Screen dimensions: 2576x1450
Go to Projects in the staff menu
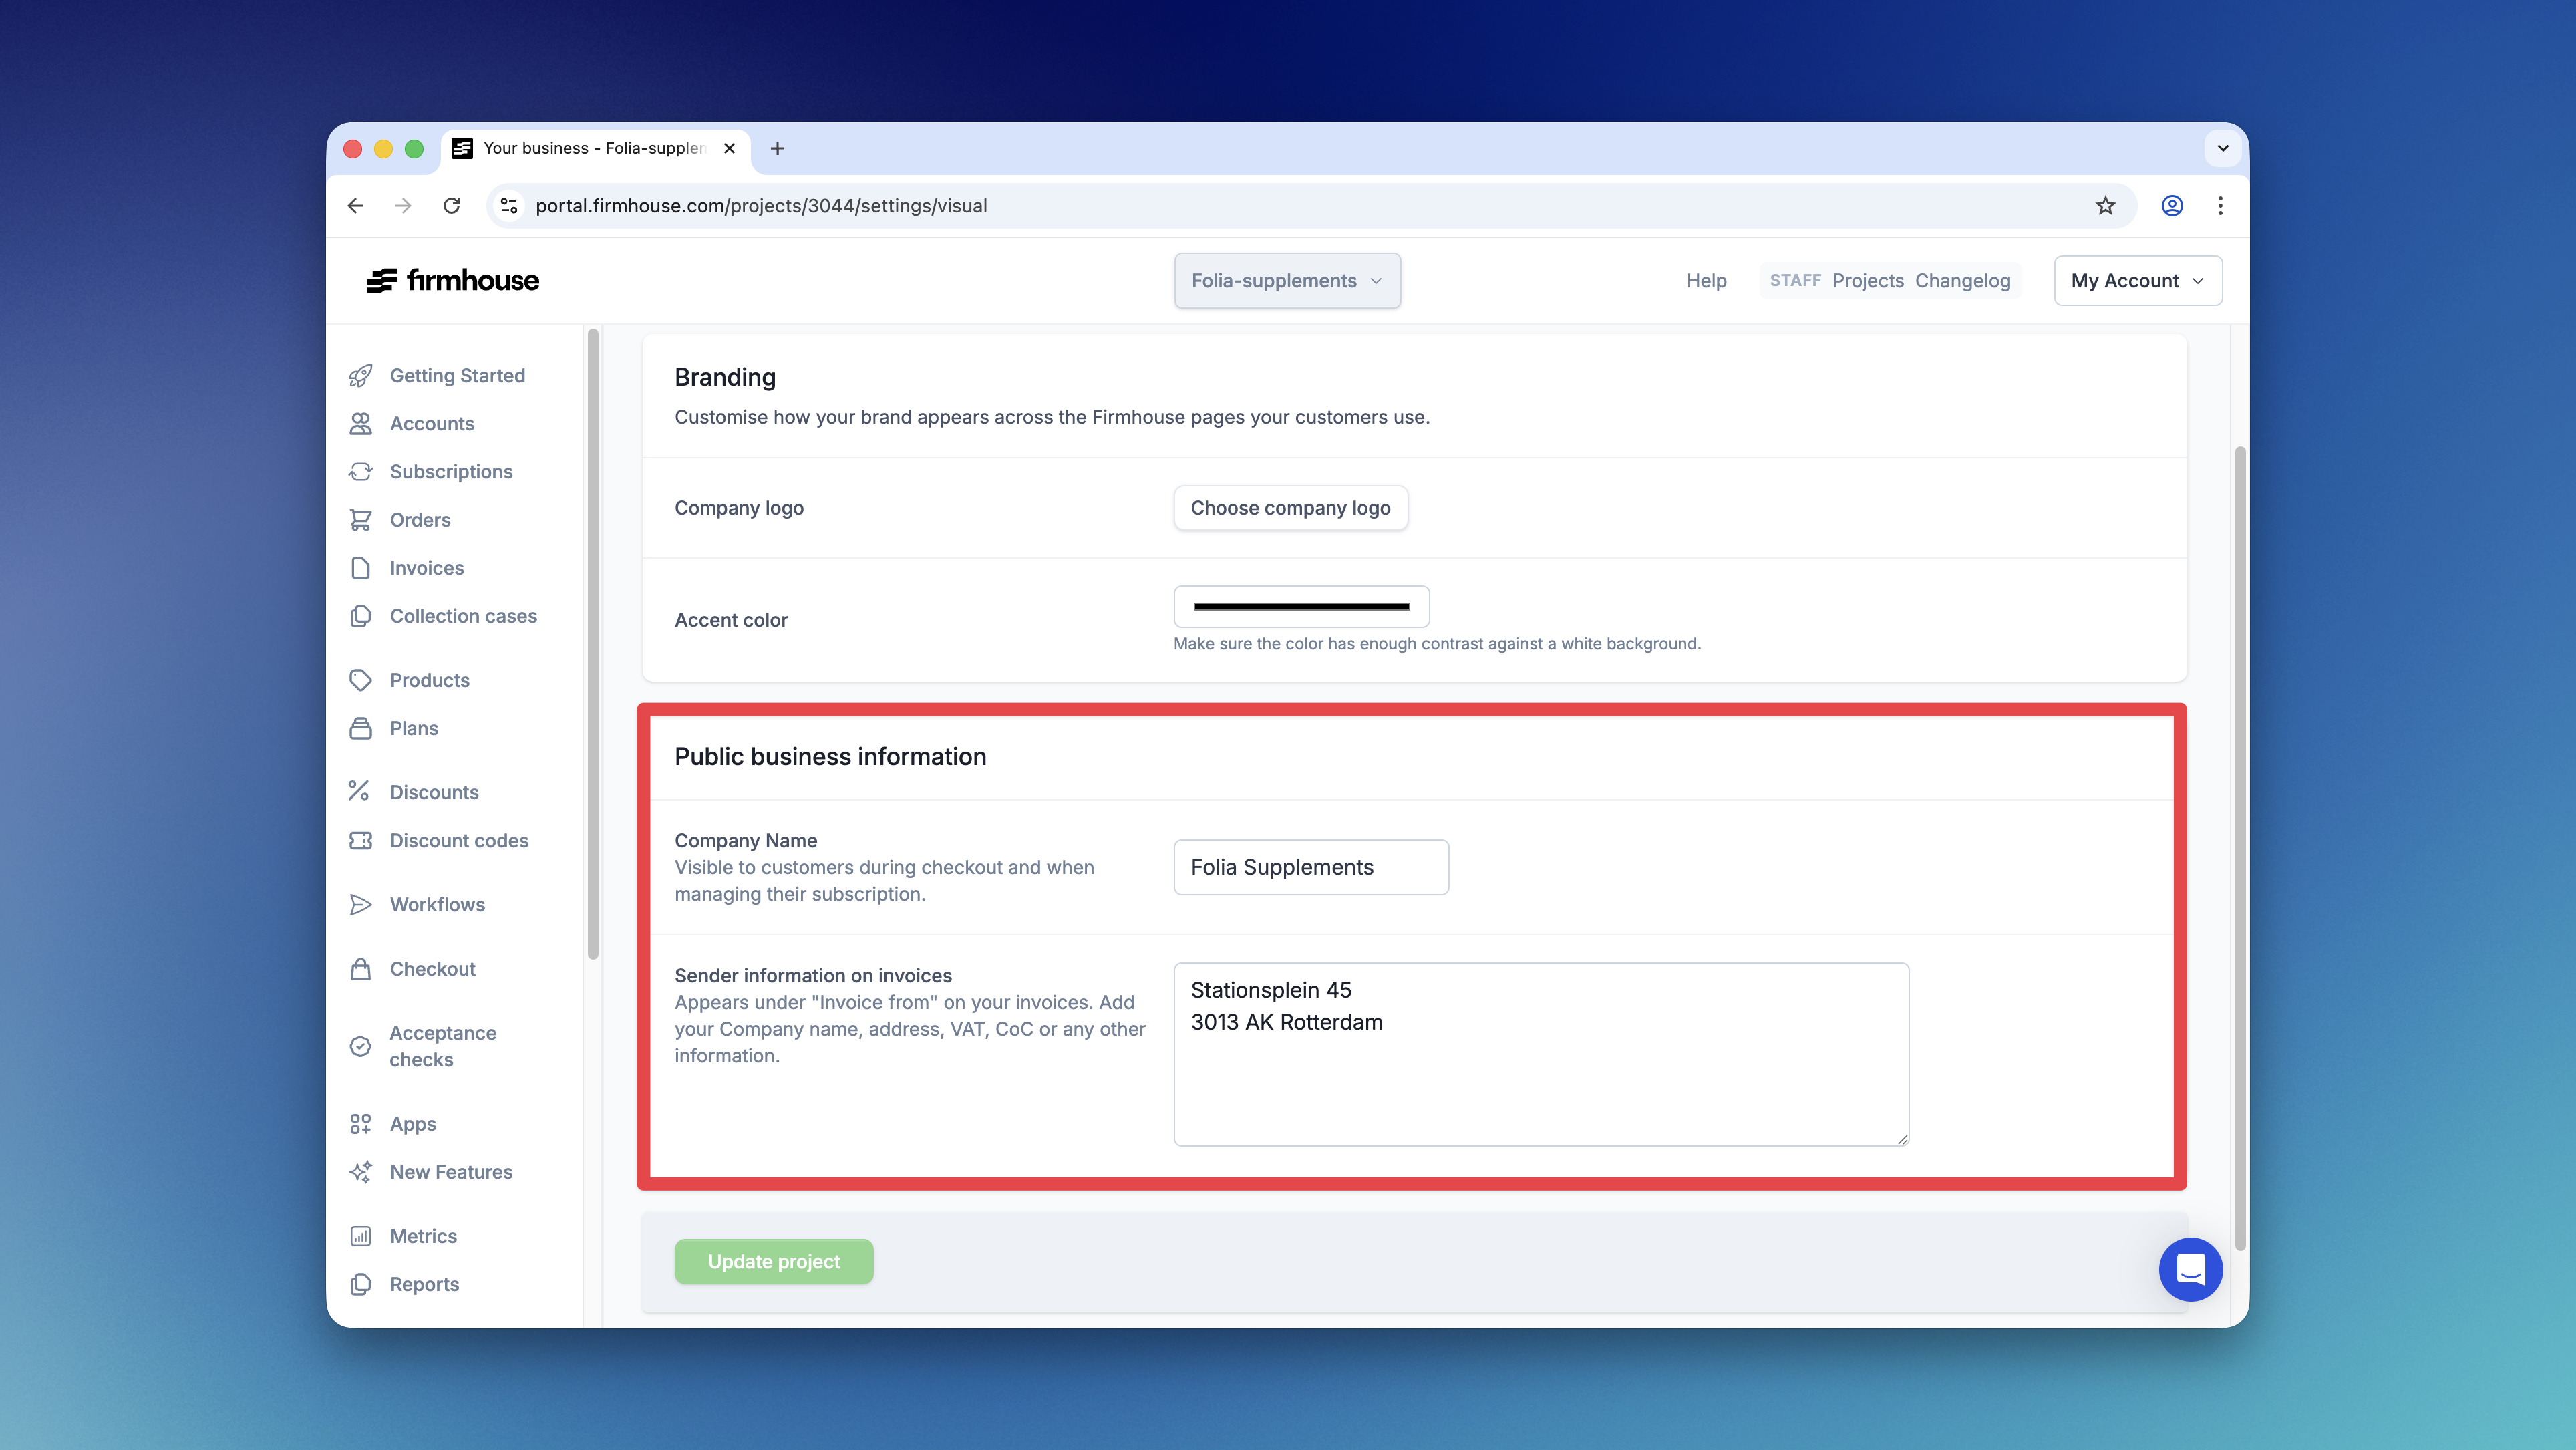1867,281
